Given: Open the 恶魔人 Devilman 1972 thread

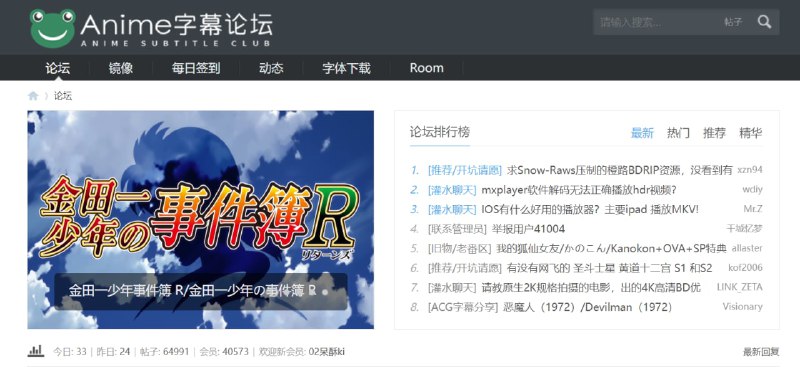Looking at the screenshot, I should click(588, 307).
